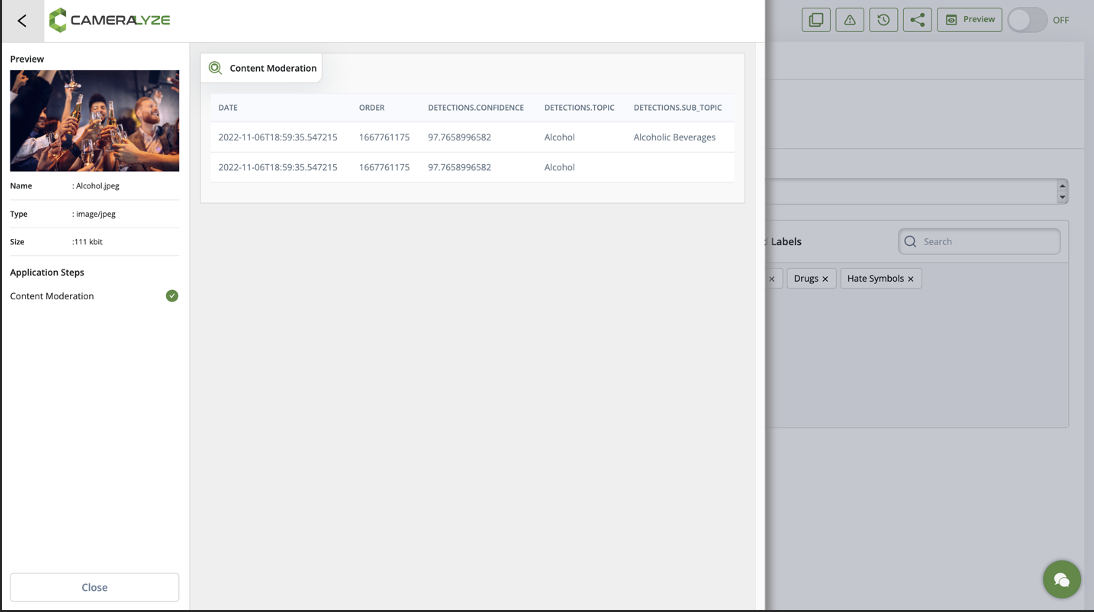Select the Content Moderation tab
Viewport: 1094px width, 612px height.
coord(262,68)
